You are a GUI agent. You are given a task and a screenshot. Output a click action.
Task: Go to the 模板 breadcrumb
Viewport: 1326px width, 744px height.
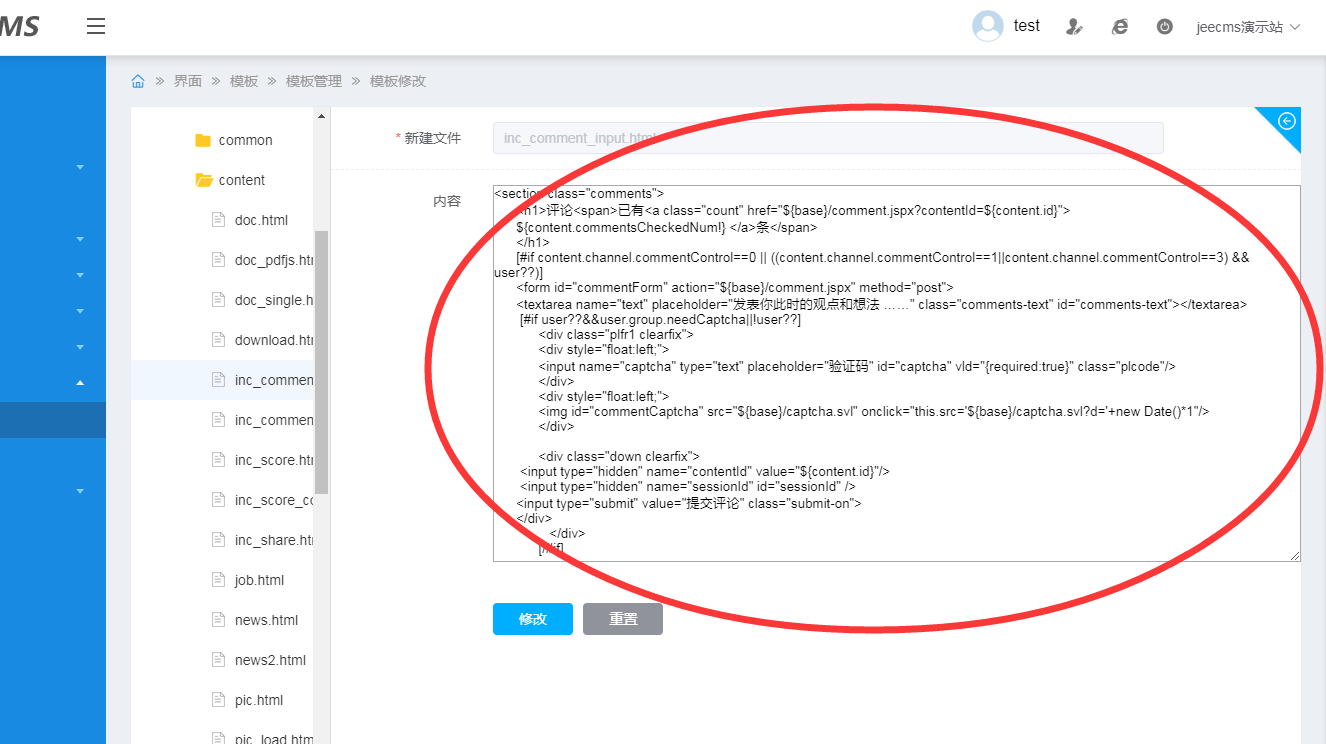pos(244,81)
